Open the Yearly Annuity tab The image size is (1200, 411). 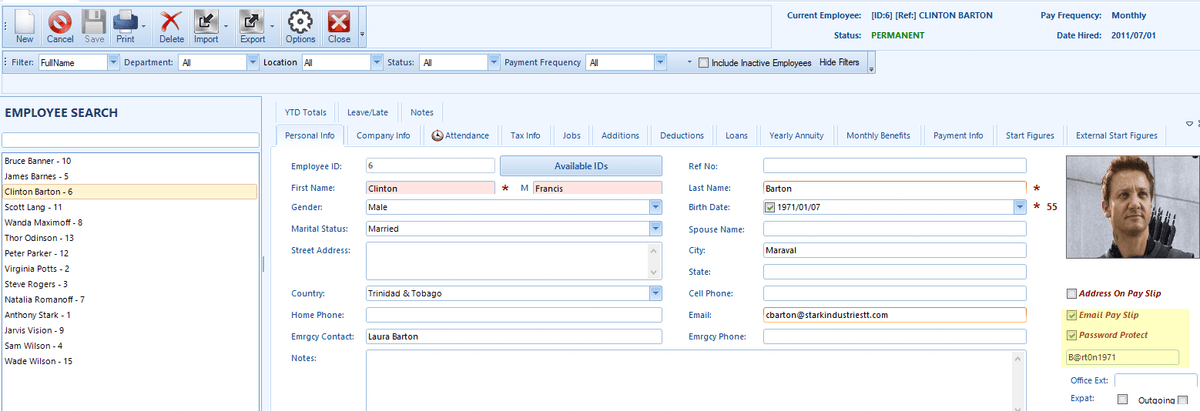point(796,136)
